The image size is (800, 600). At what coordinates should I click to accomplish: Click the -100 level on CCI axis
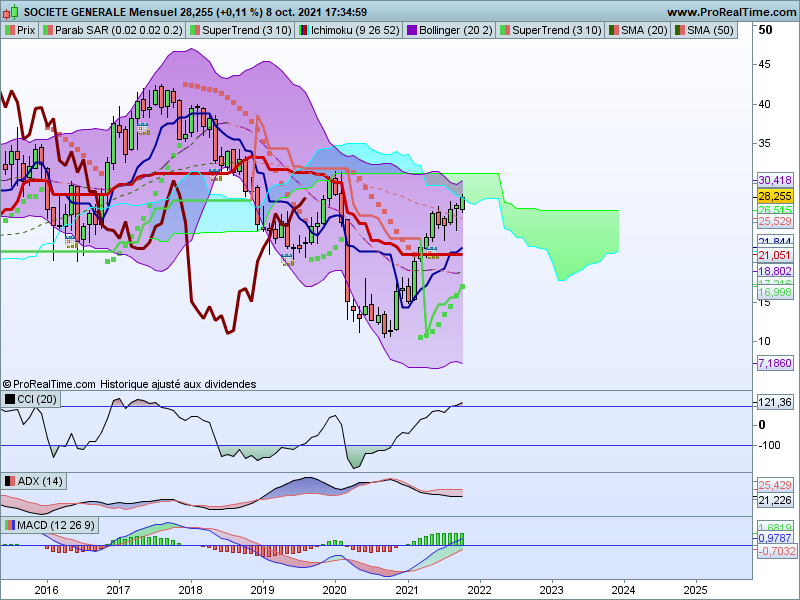(769, 445)
